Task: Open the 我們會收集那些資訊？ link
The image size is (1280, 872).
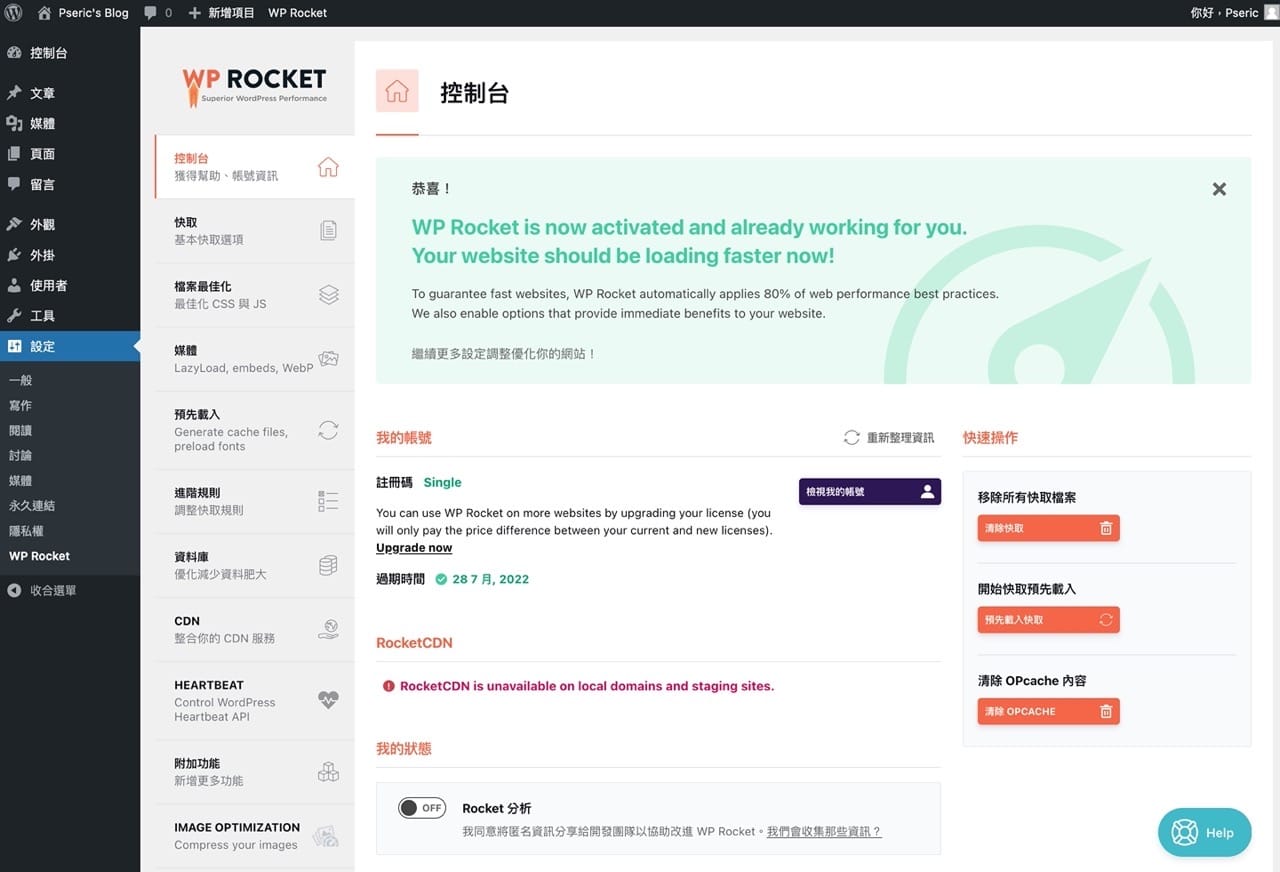Action: [824, 831]
